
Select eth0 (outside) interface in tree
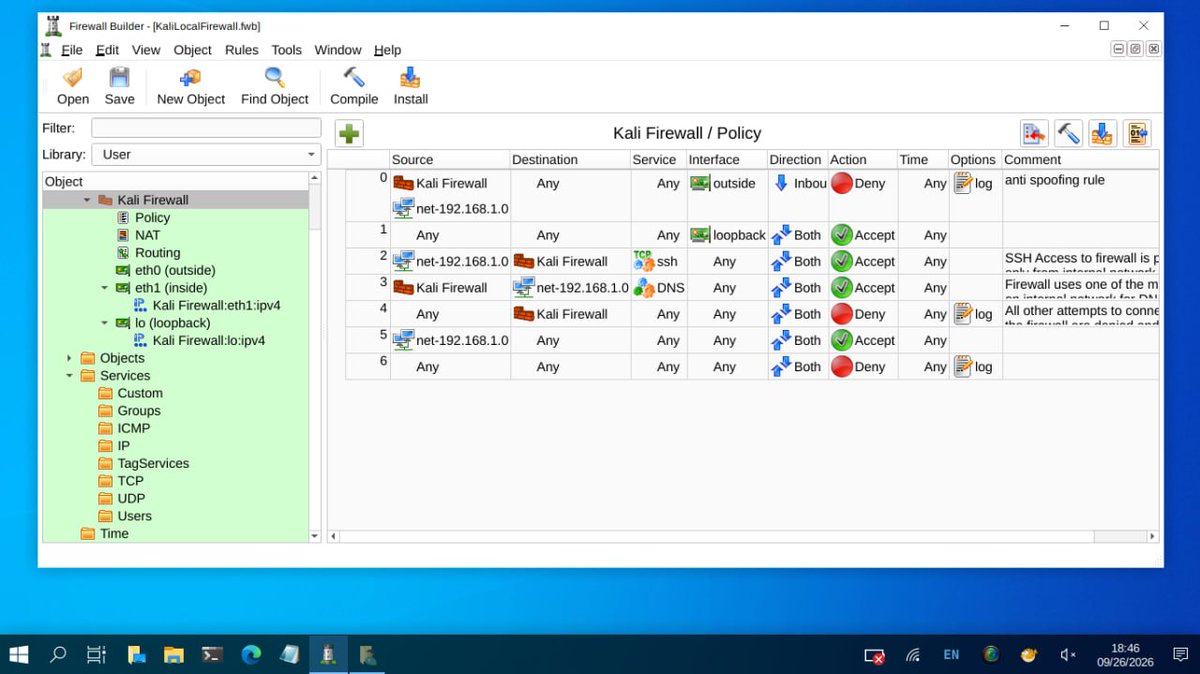pos(175,270)
